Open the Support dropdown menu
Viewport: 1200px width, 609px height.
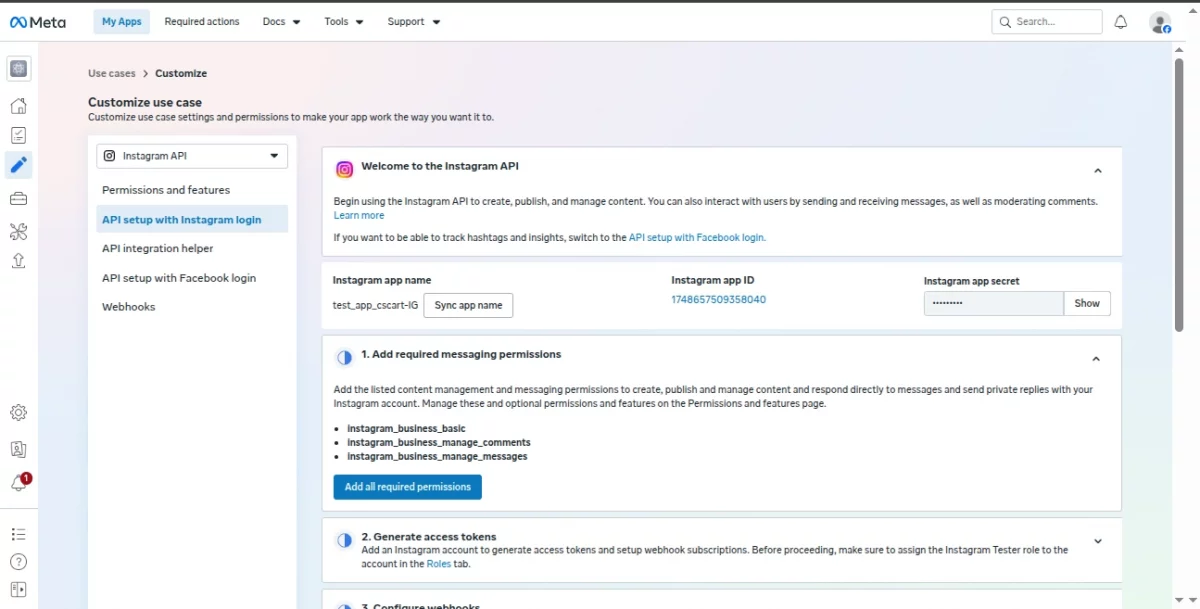point(414,22)
